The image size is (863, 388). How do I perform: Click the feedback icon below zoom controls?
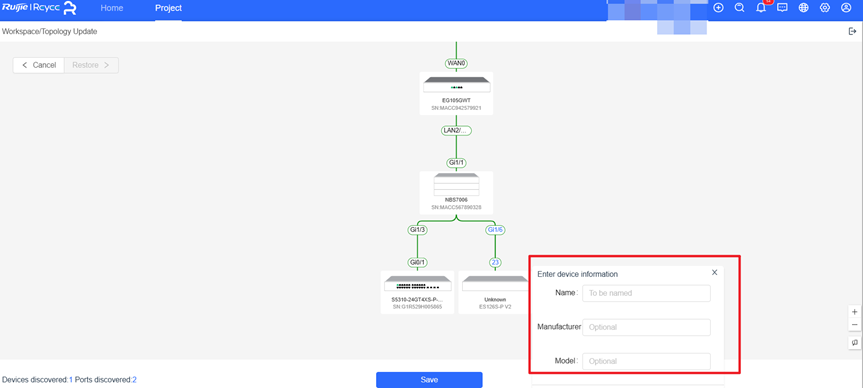pyautogui.click(x=854, y=342)
